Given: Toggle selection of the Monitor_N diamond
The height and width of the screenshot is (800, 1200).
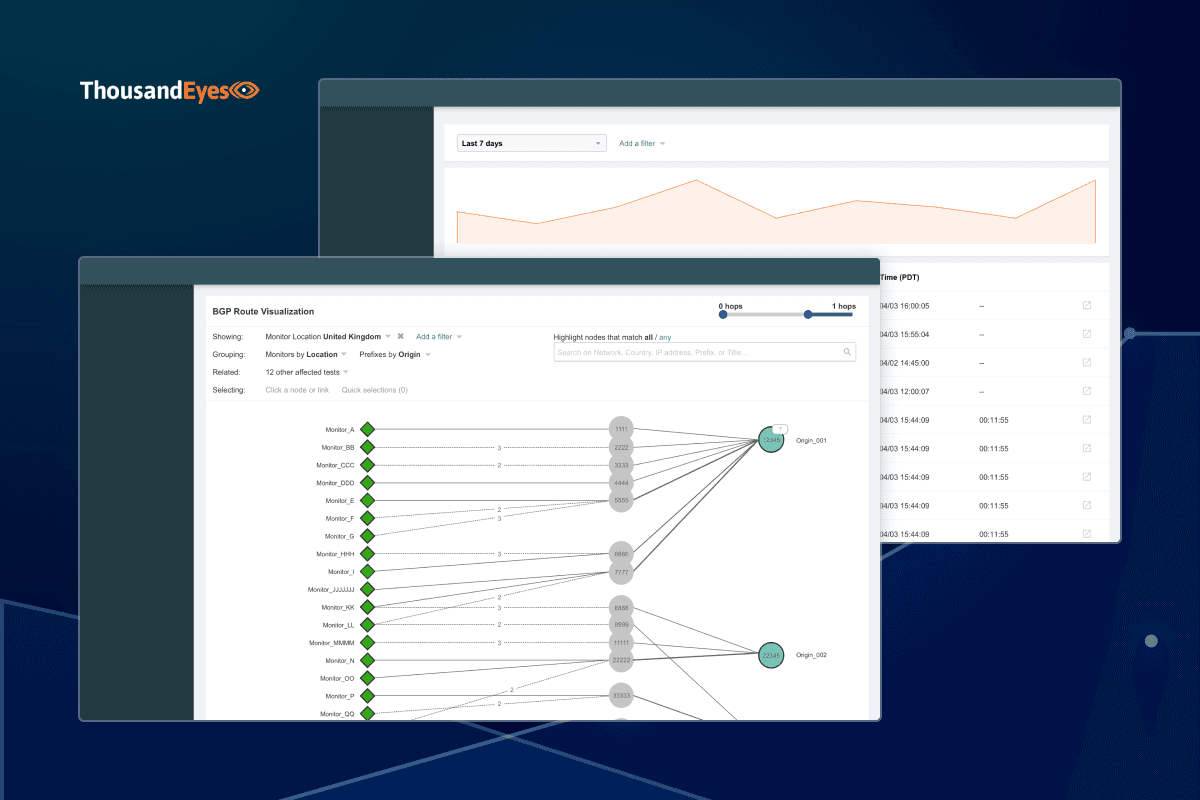Looking at the screenshot, I should [x=367, y=660].
